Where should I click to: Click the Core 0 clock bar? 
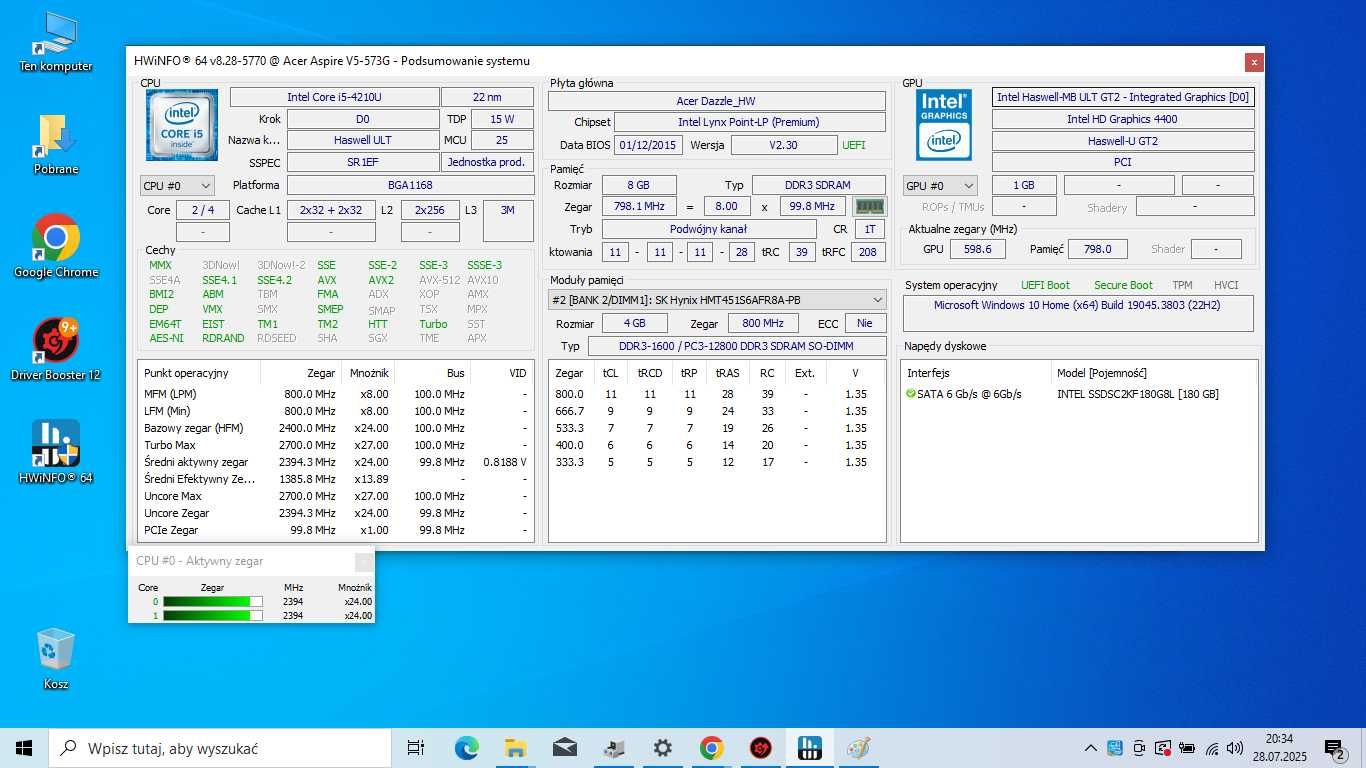click(213, 601)
